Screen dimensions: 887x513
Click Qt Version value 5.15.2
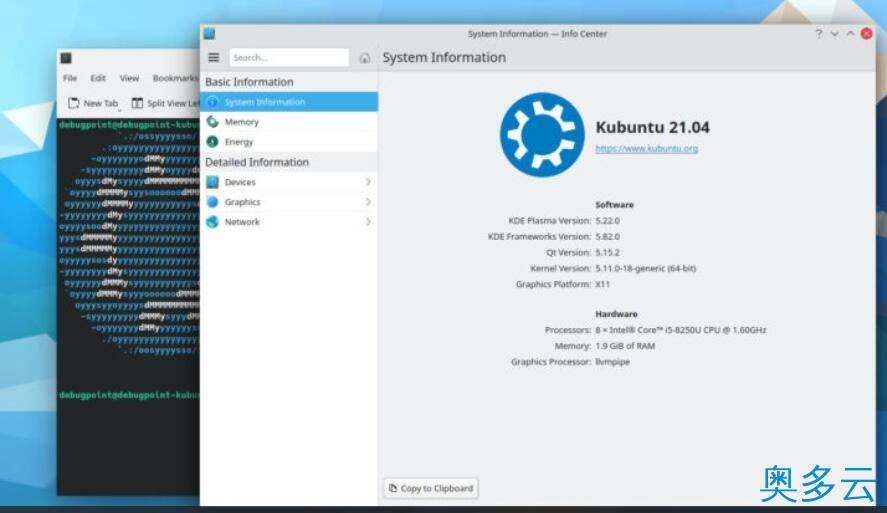tap(608, 252)
